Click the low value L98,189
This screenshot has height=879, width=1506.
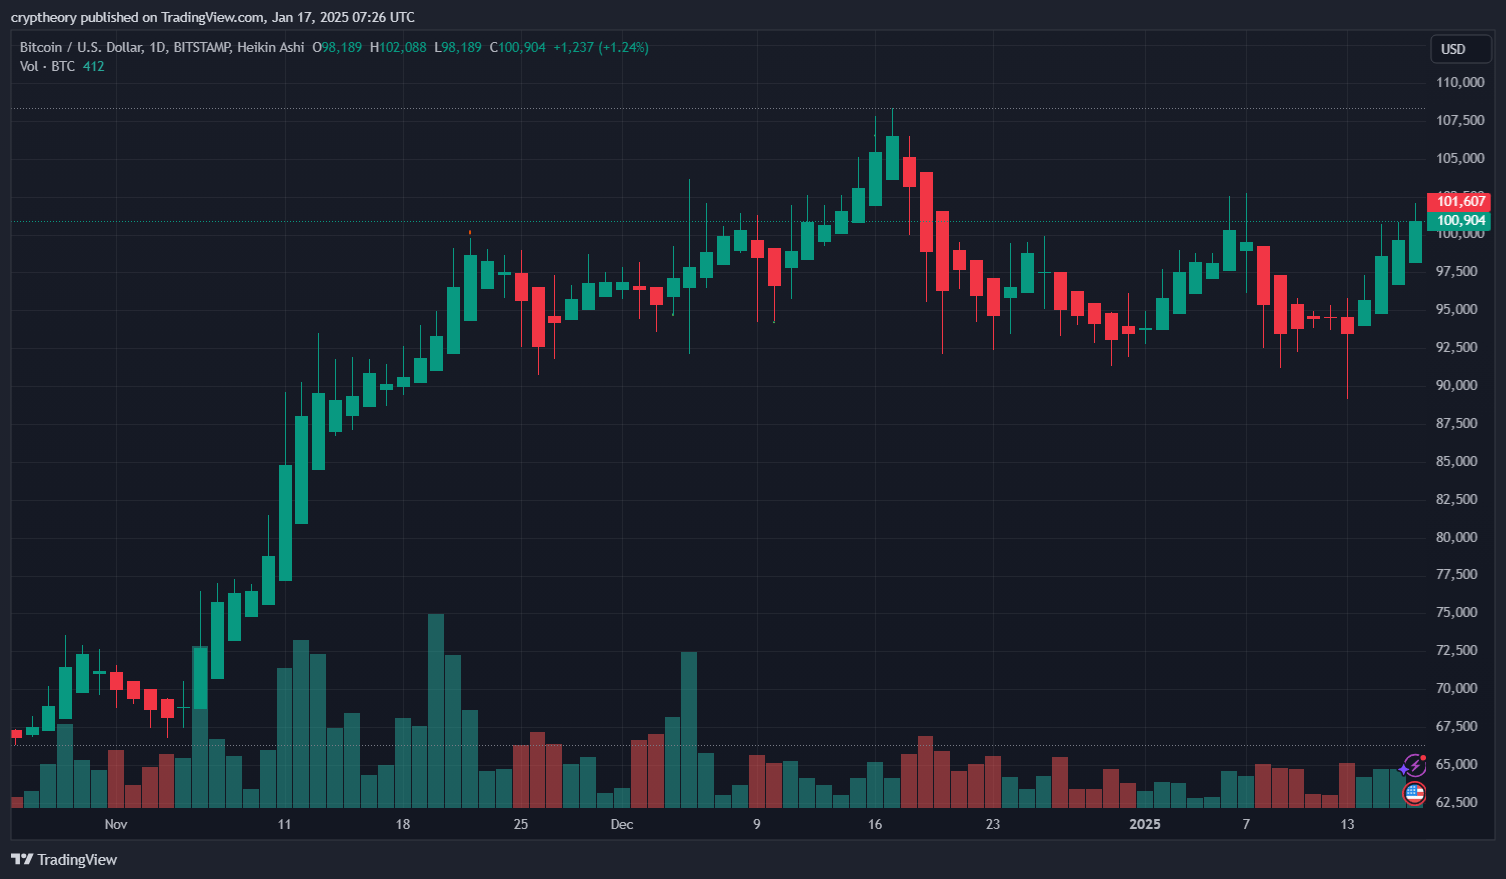point(458,47)
